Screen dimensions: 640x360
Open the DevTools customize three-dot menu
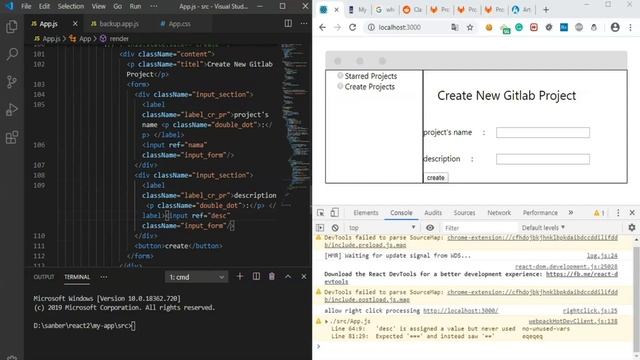(x=618, y=213)
